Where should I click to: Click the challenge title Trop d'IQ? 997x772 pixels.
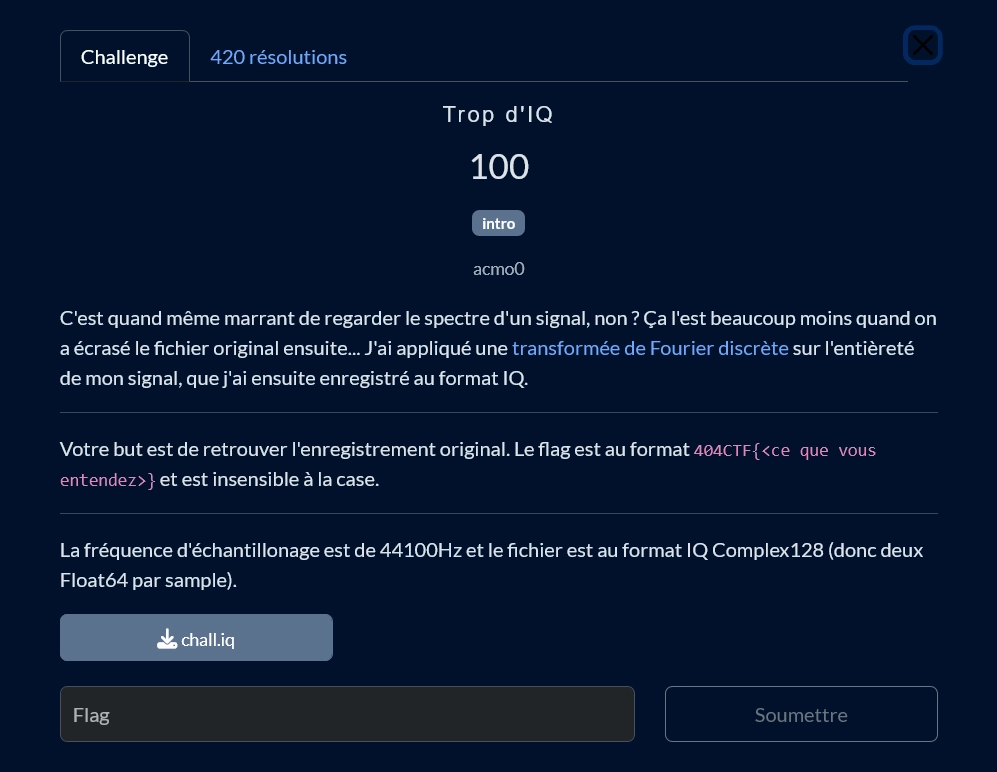498,114
